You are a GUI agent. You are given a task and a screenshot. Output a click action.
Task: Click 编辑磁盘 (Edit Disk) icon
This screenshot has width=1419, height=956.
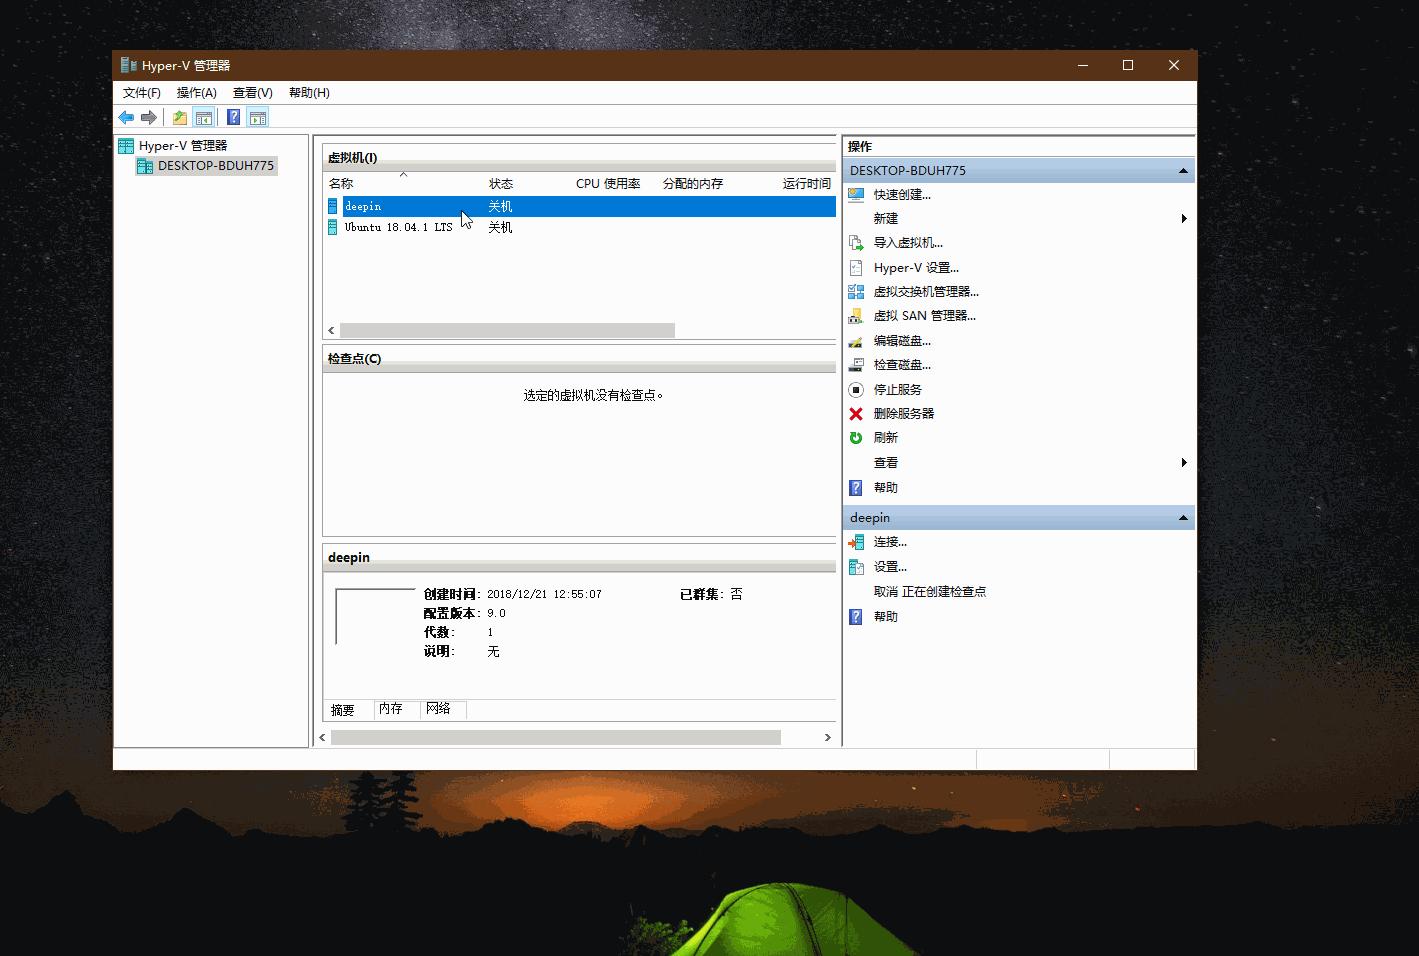coord(856,340)
